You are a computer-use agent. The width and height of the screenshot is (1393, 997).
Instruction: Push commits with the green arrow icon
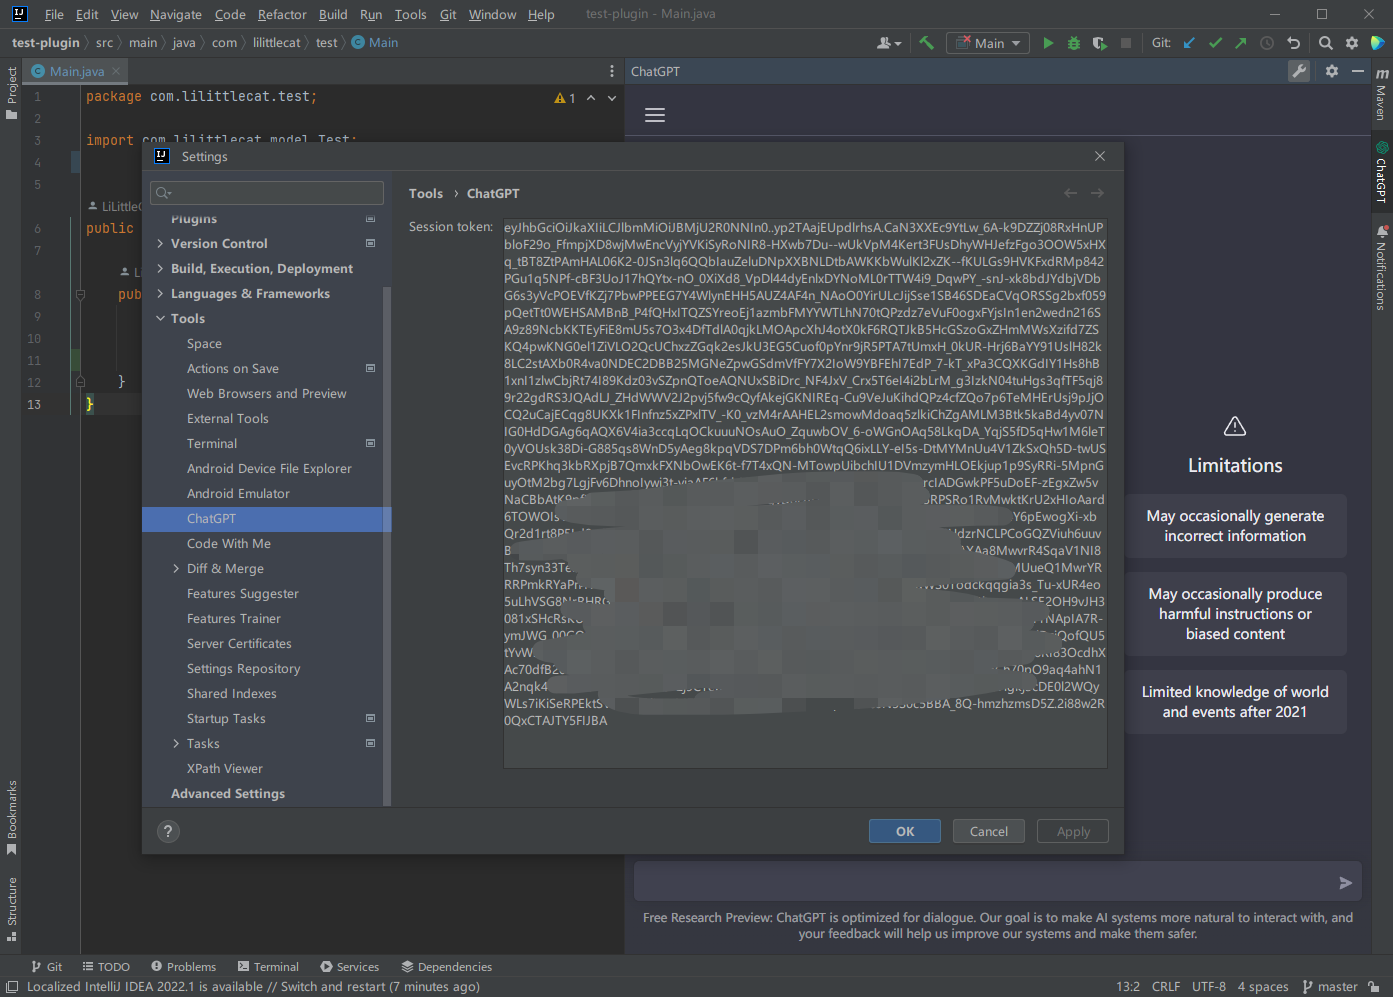(1241, 43)
